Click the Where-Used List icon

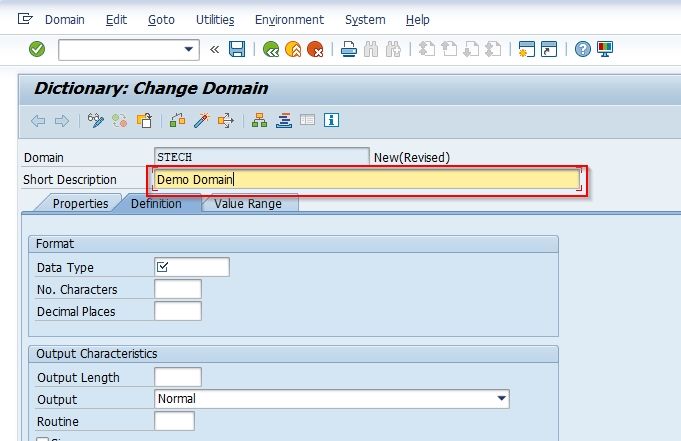tap(226, 120)
